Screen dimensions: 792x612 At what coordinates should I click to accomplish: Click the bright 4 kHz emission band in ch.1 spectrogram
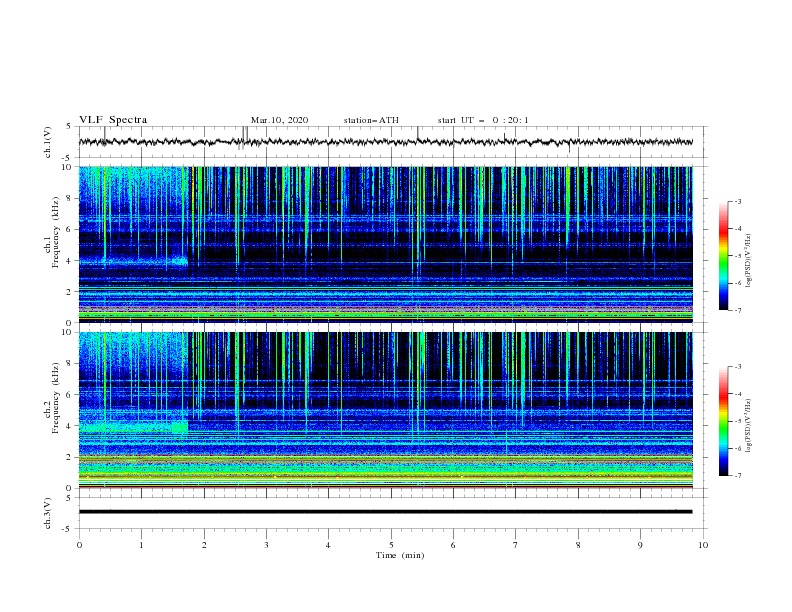pos(133,261)
